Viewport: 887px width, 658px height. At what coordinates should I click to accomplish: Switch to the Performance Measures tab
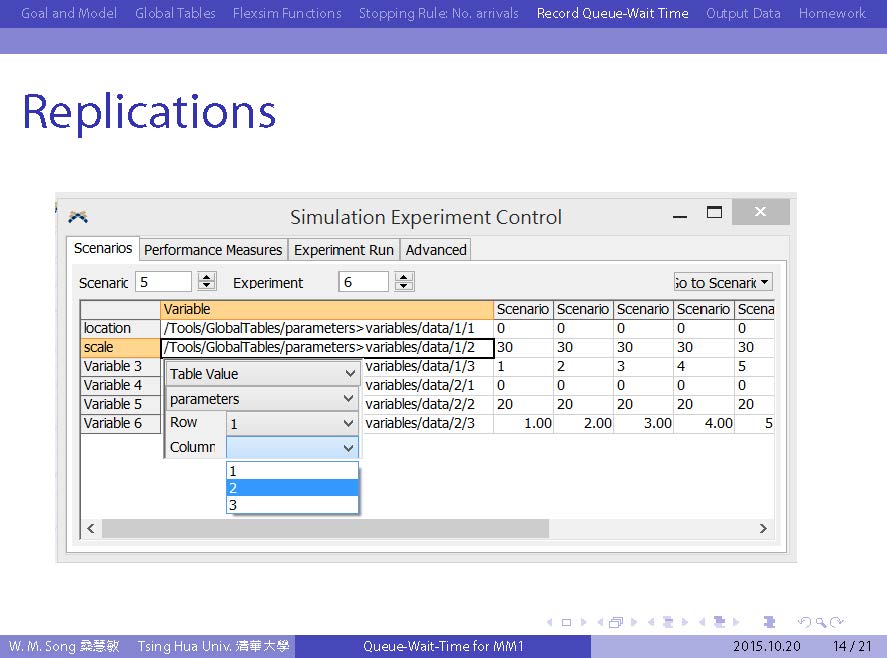213,250
